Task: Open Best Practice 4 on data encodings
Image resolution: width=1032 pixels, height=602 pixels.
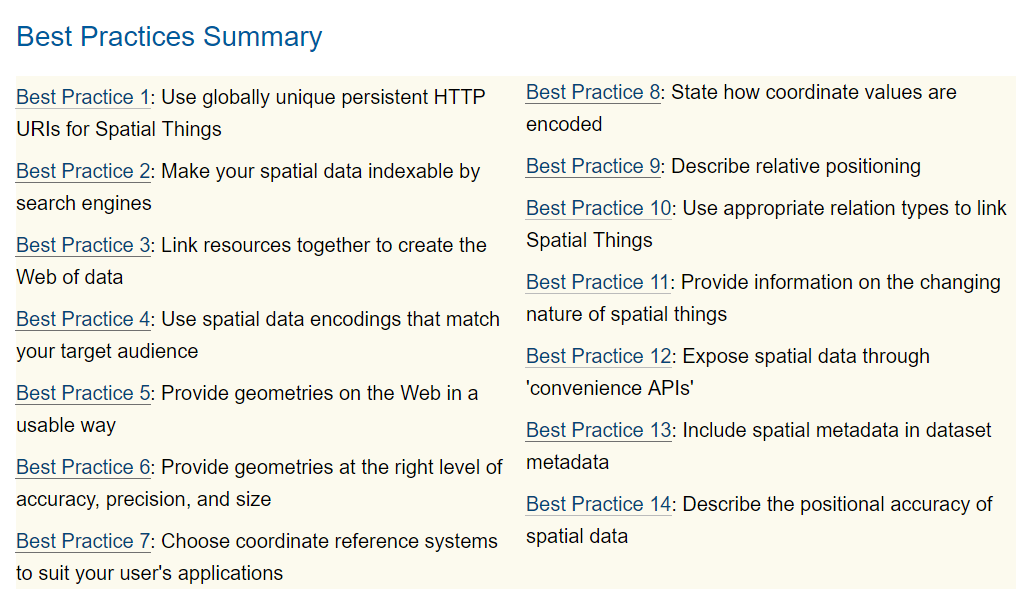Action: (x=82, y=319)
